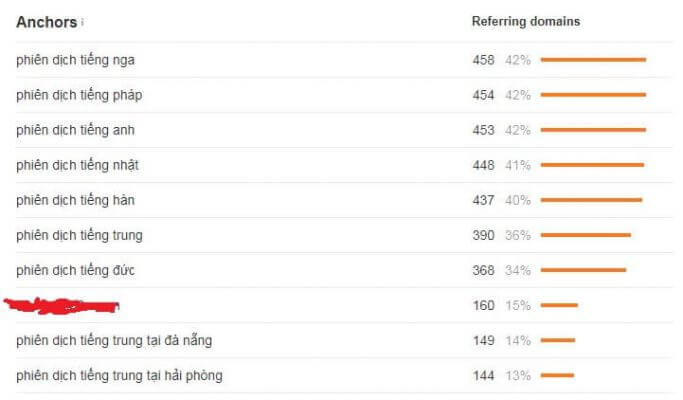Select anchor "phiên dịch tiếng hàn"
The height and width of the screenshot is (400, 683).
(75, 200)
